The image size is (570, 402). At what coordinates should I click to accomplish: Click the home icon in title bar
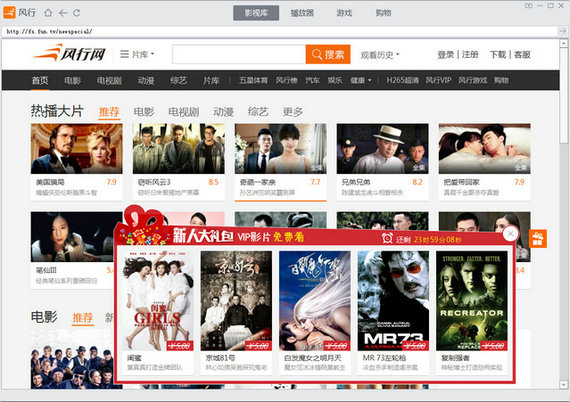(48, 13)
